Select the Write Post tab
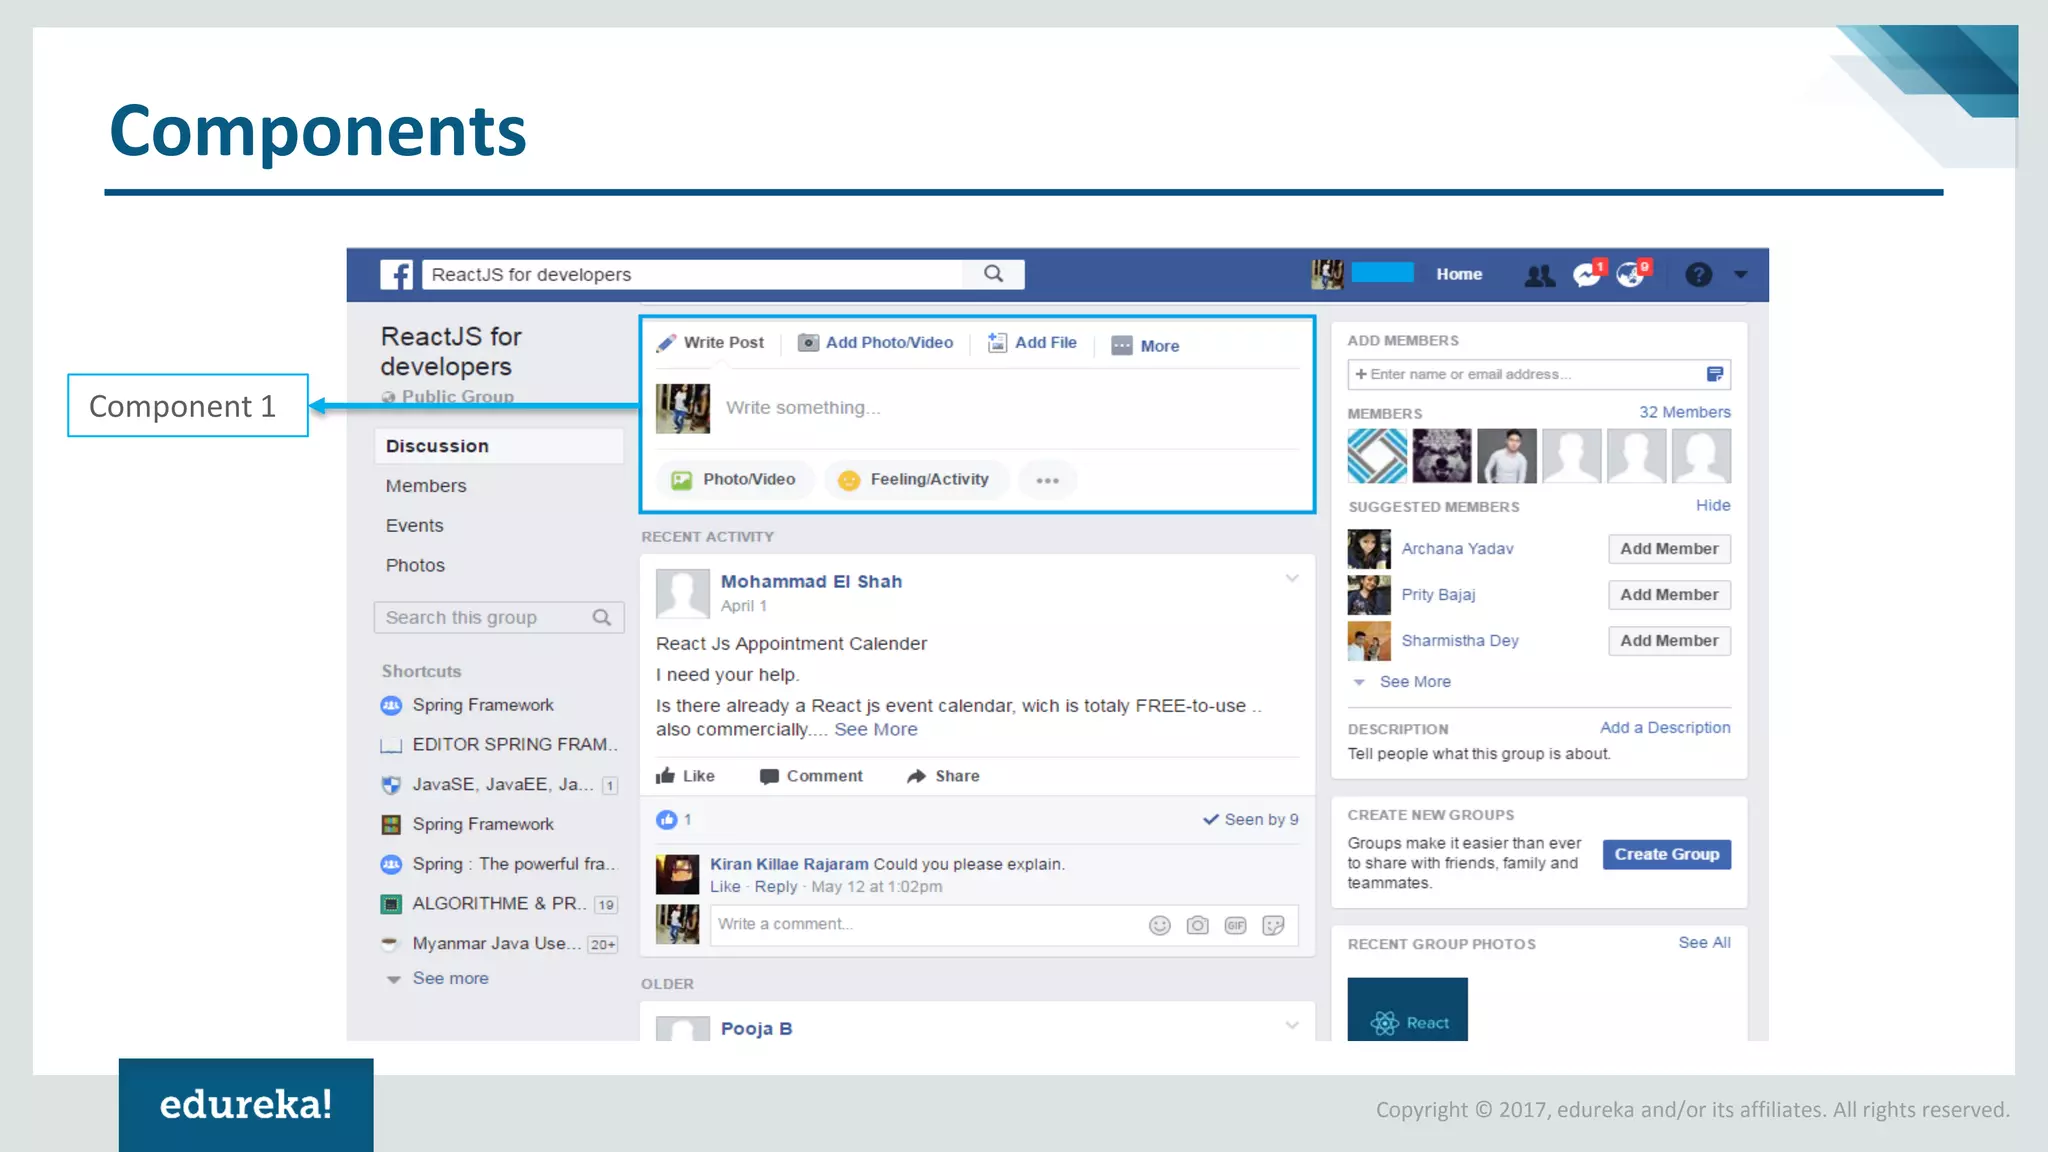Image resolution: width=2048 pixels, height=1152 pixels. tap(710, 343)
